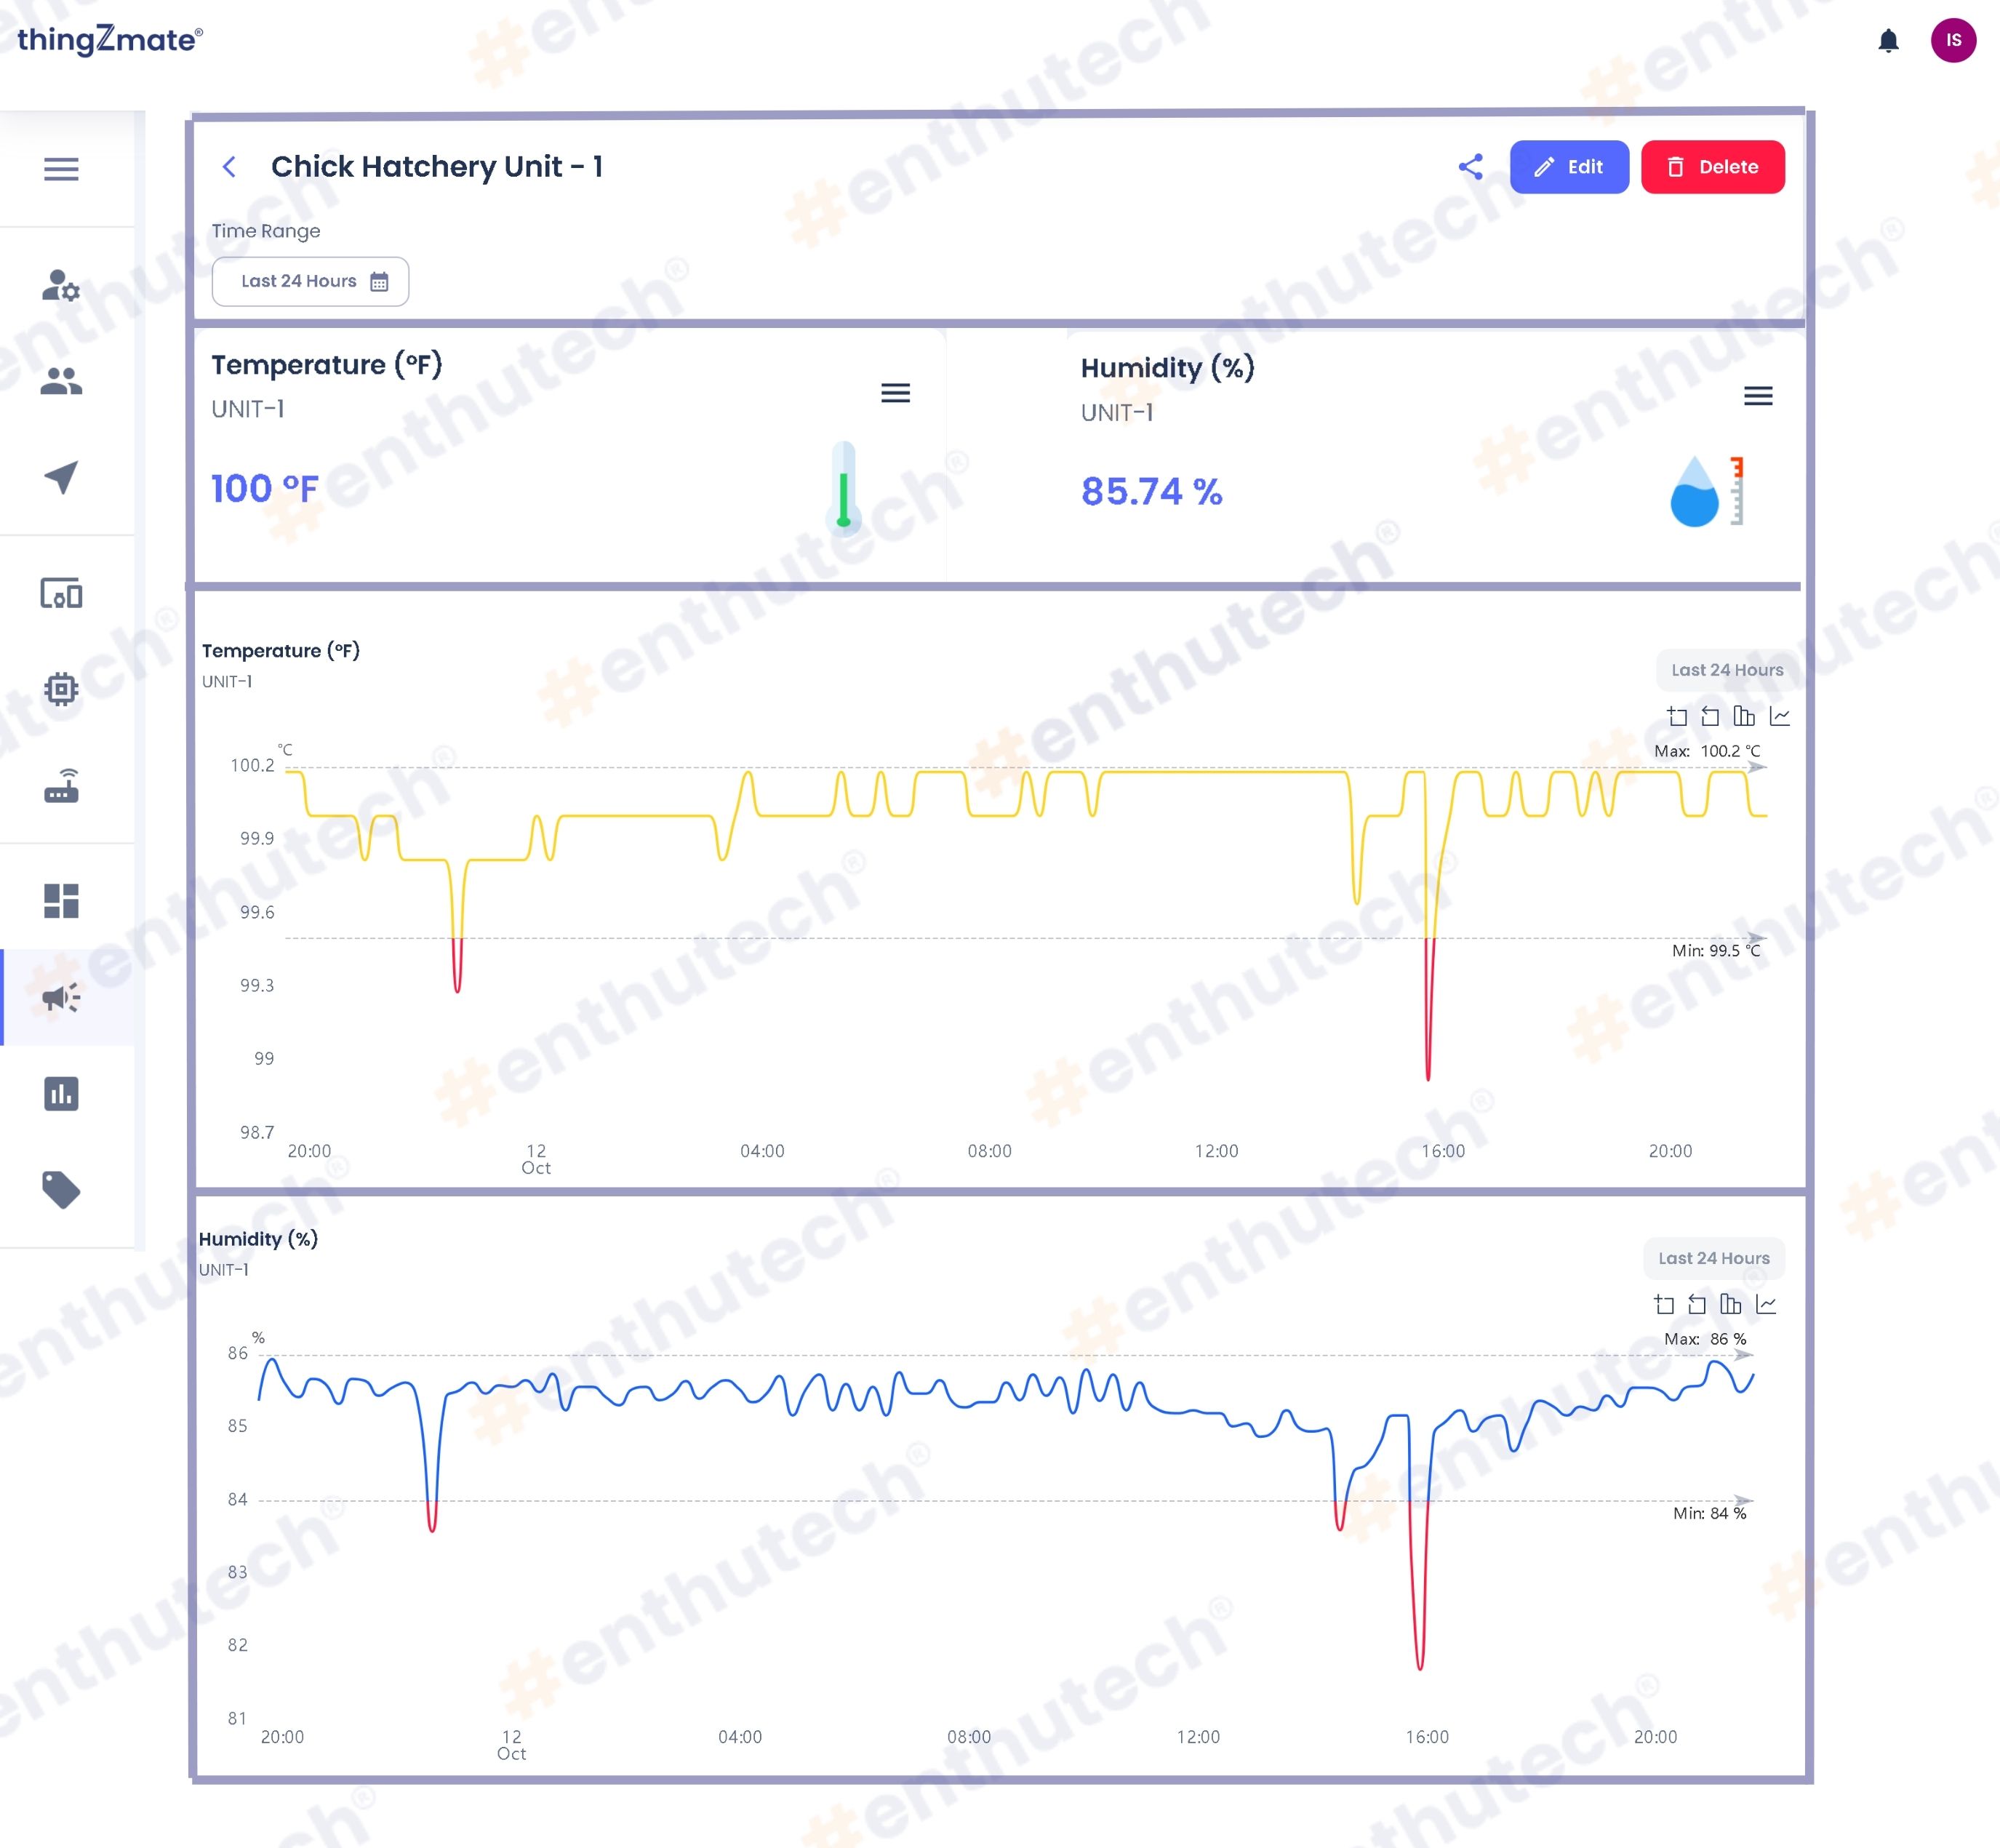The width and height of the screenshot is (2000, 1848).
Task: Open the chip device sidebar icon
Action: click(61, 689)
